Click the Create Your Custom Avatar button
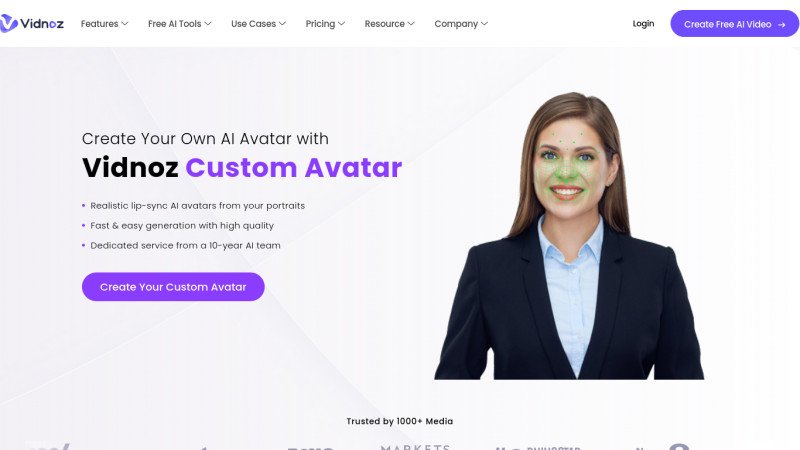 (173, 287)
